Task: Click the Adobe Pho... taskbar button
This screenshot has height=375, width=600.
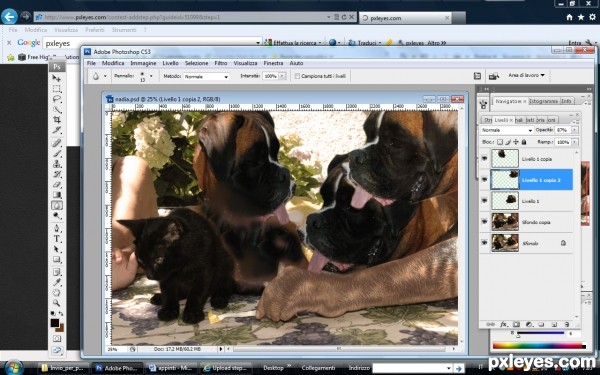Action: point(117,368)
